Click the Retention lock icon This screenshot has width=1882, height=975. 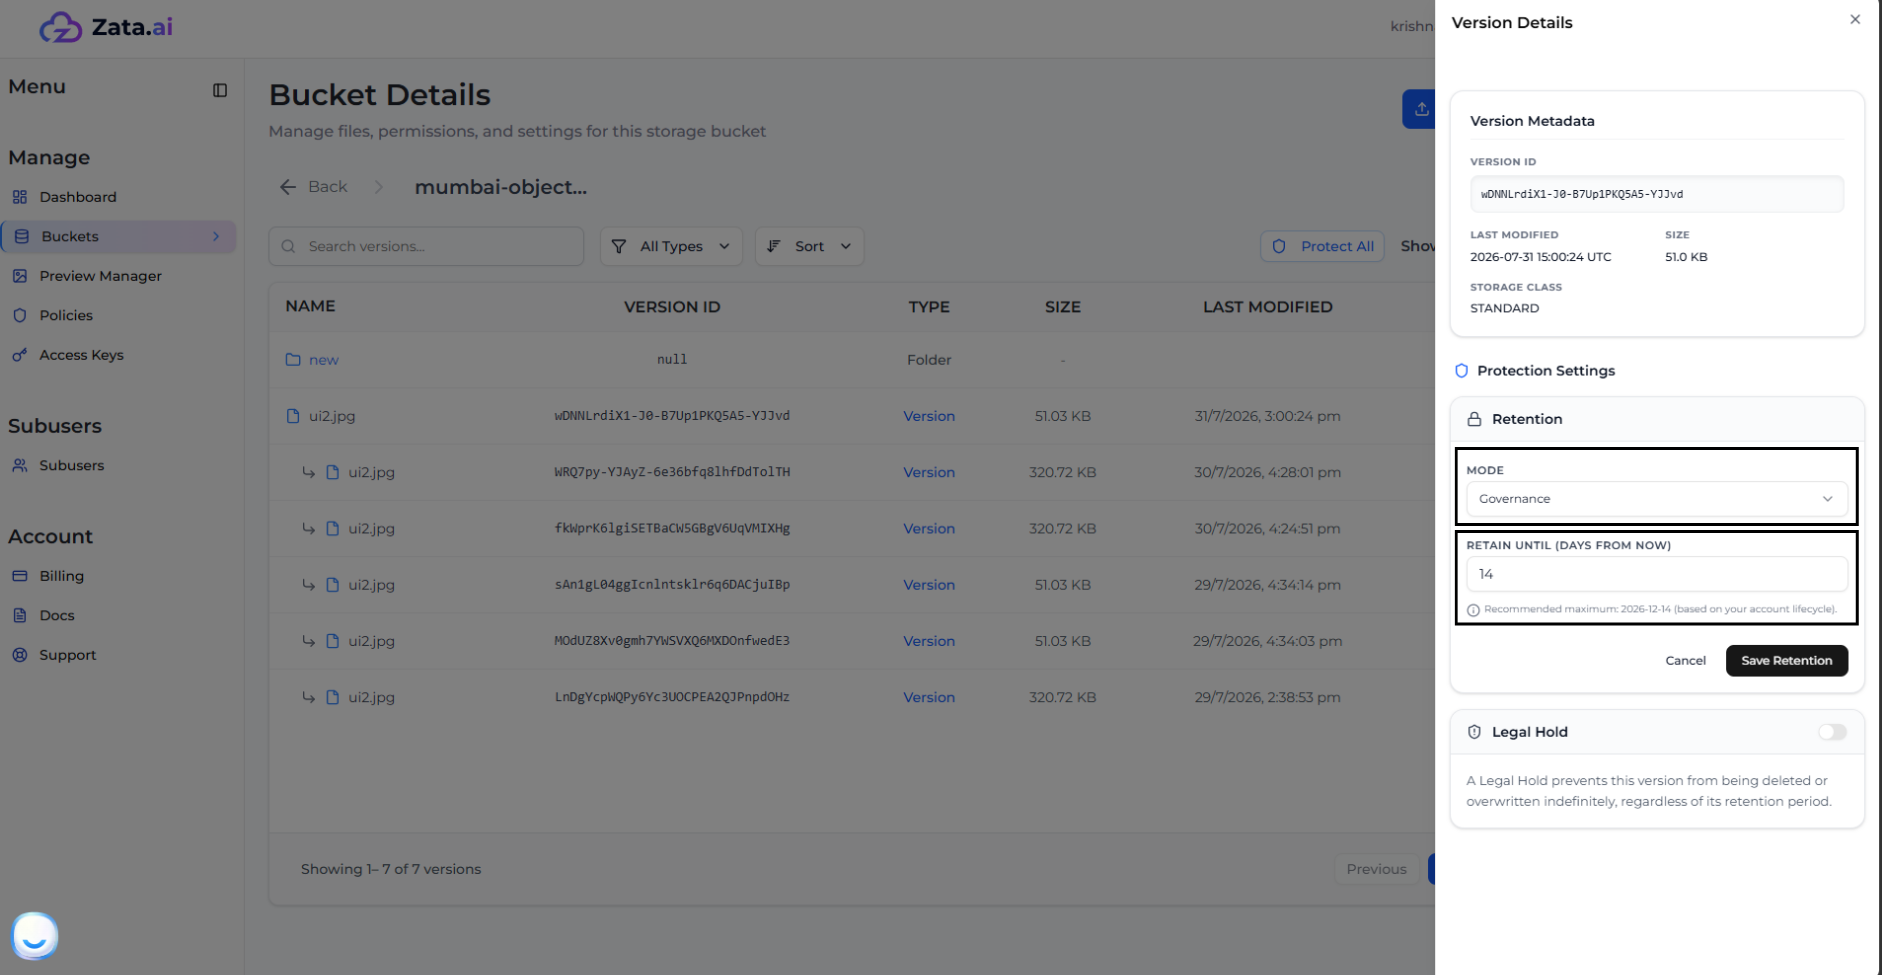1474,419
